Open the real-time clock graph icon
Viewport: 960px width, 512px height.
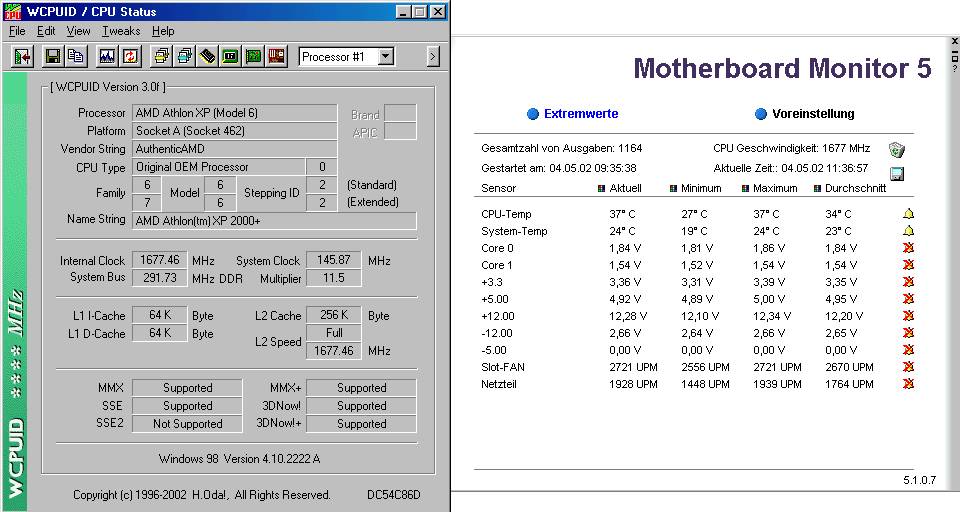[107, 57]
